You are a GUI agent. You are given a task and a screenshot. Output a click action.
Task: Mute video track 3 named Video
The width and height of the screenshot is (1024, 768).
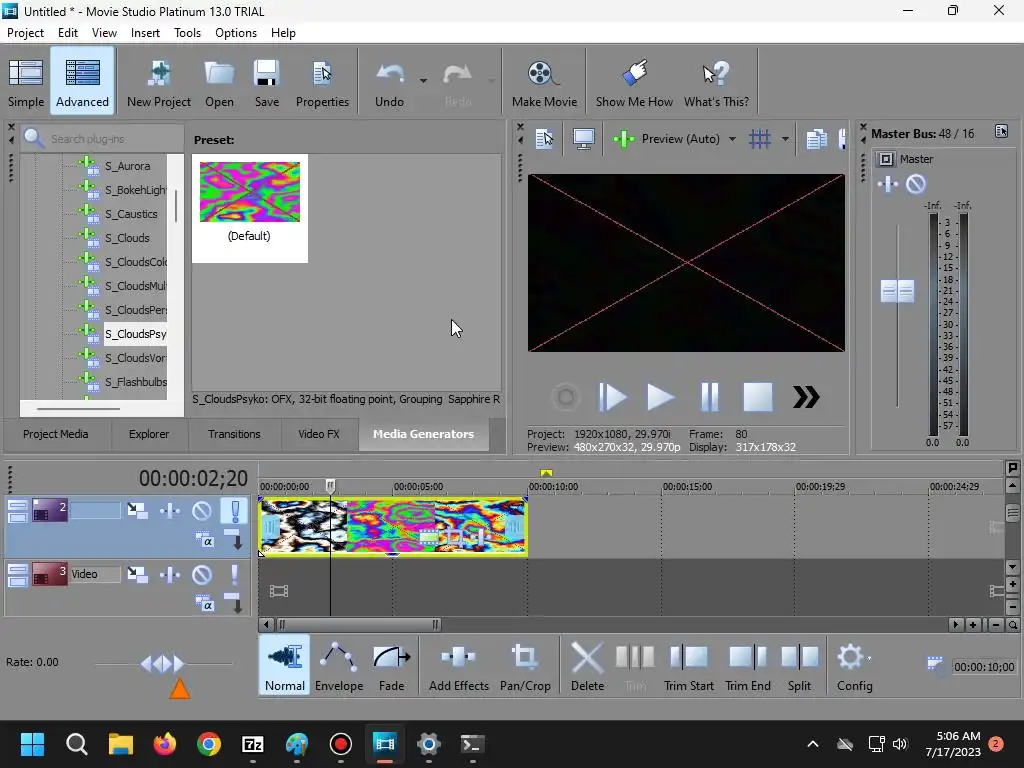click(202, 574)
